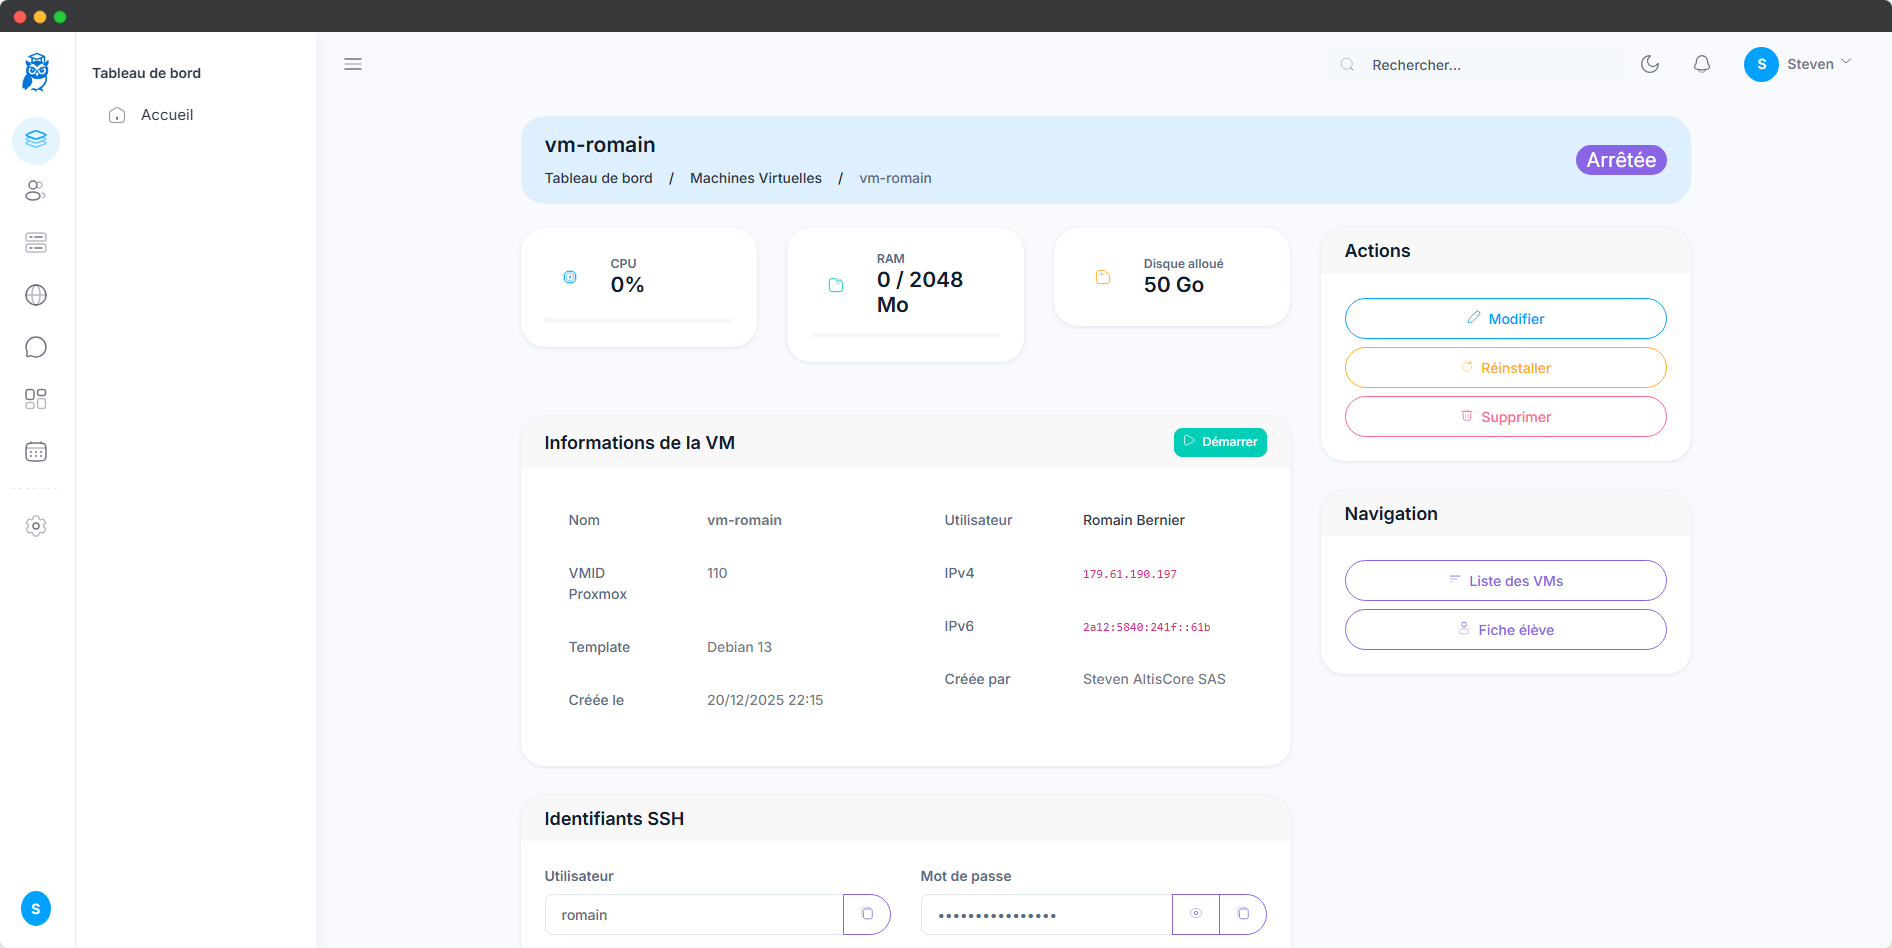Expand the notifications bell panel
The width and height of the screenshot is (1892, 948).
point(1702,64)
